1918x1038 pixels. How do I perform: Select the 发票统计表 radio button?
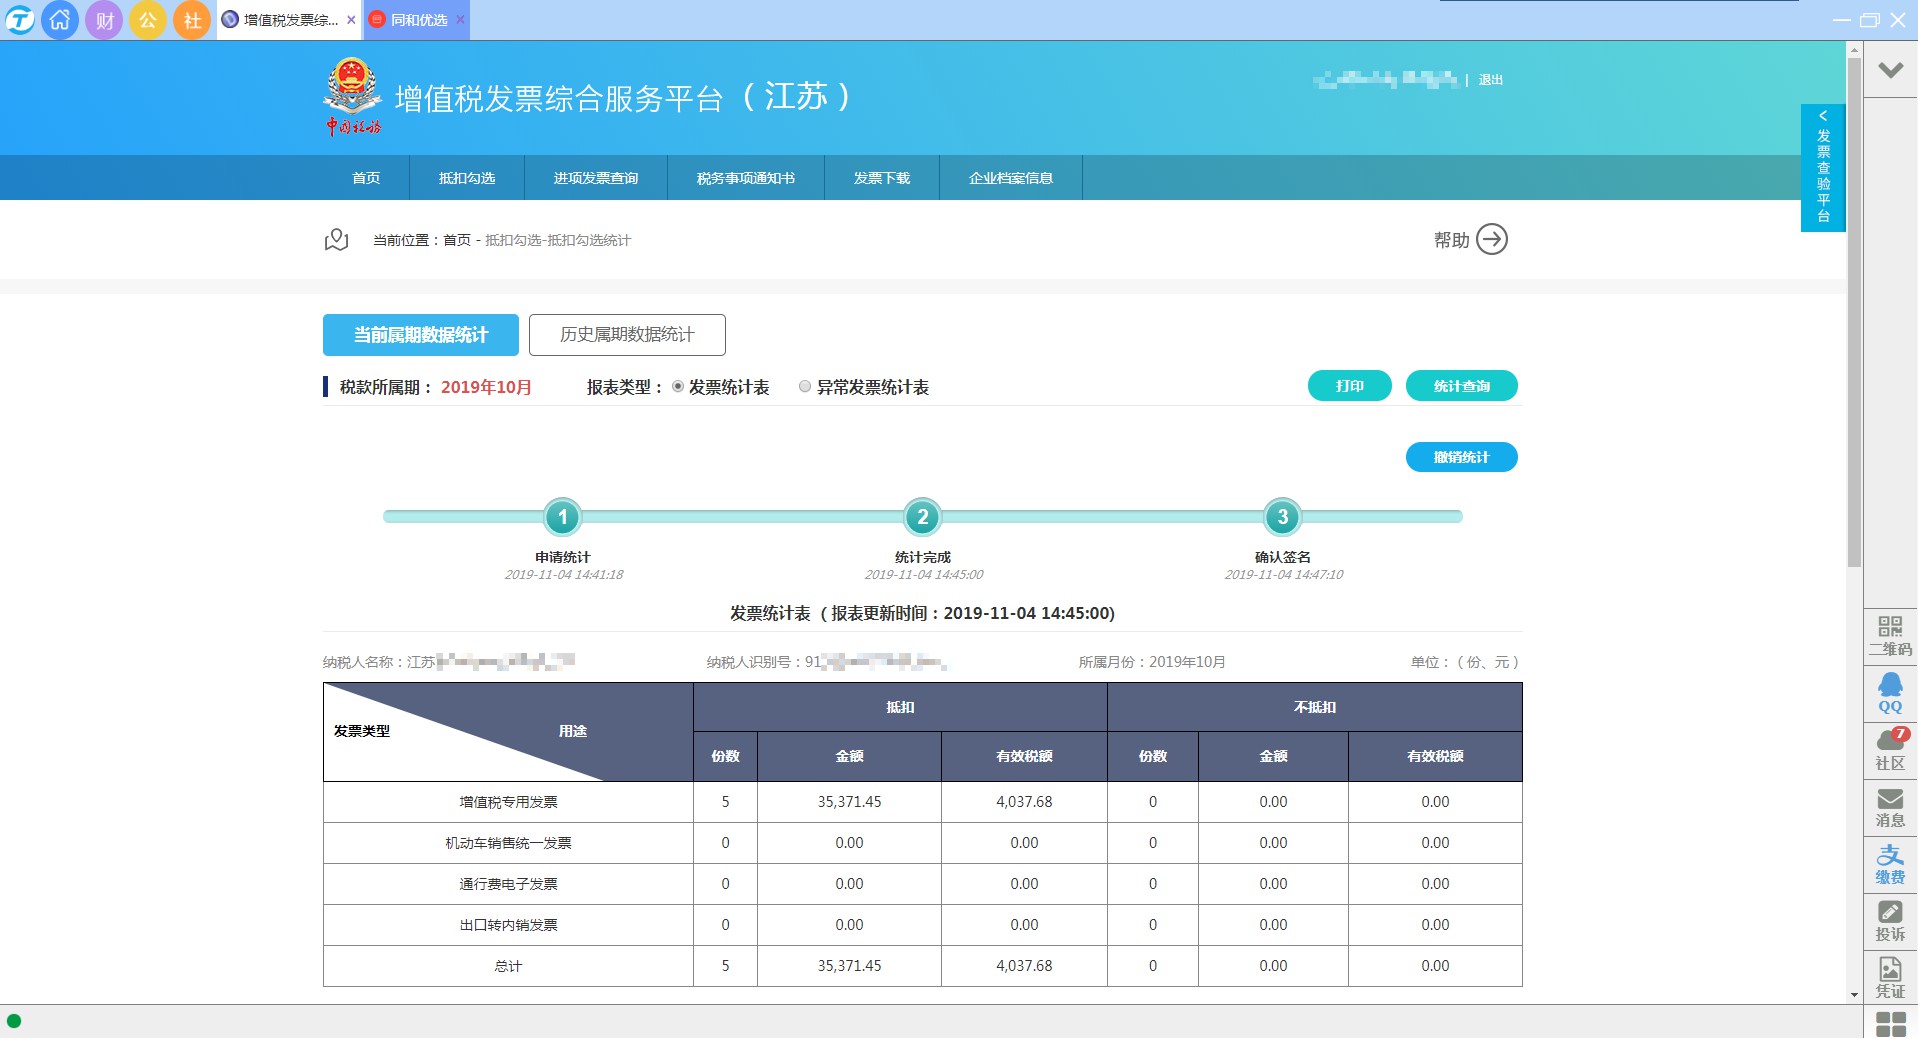point(678,387)
